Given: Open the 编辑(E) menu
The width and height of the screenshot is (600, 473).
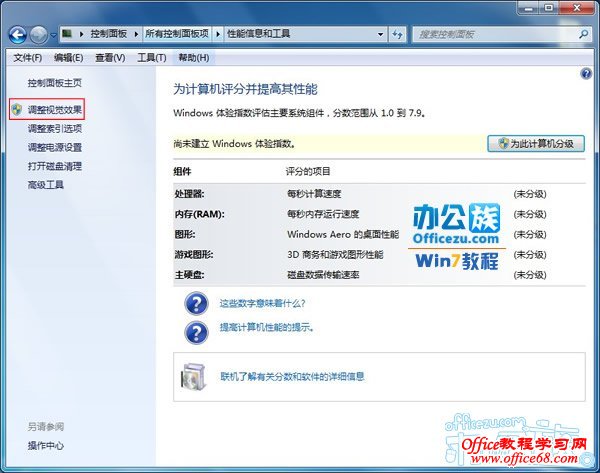Looking at the screenshot, I should (68, 58).
